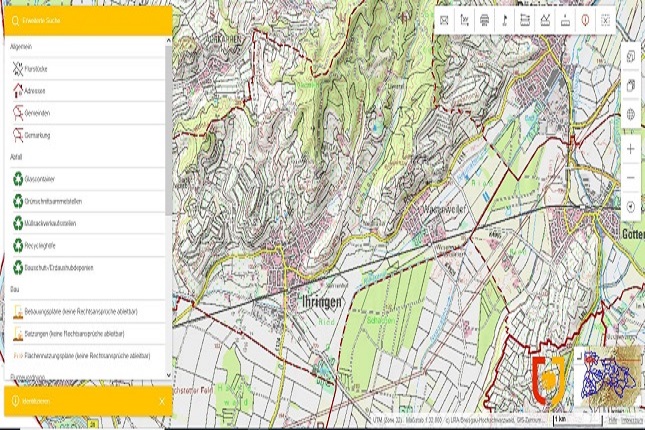Click the search panel scrollbar down arrow
This screenshot has width=645, height=430.
point(169,376)
